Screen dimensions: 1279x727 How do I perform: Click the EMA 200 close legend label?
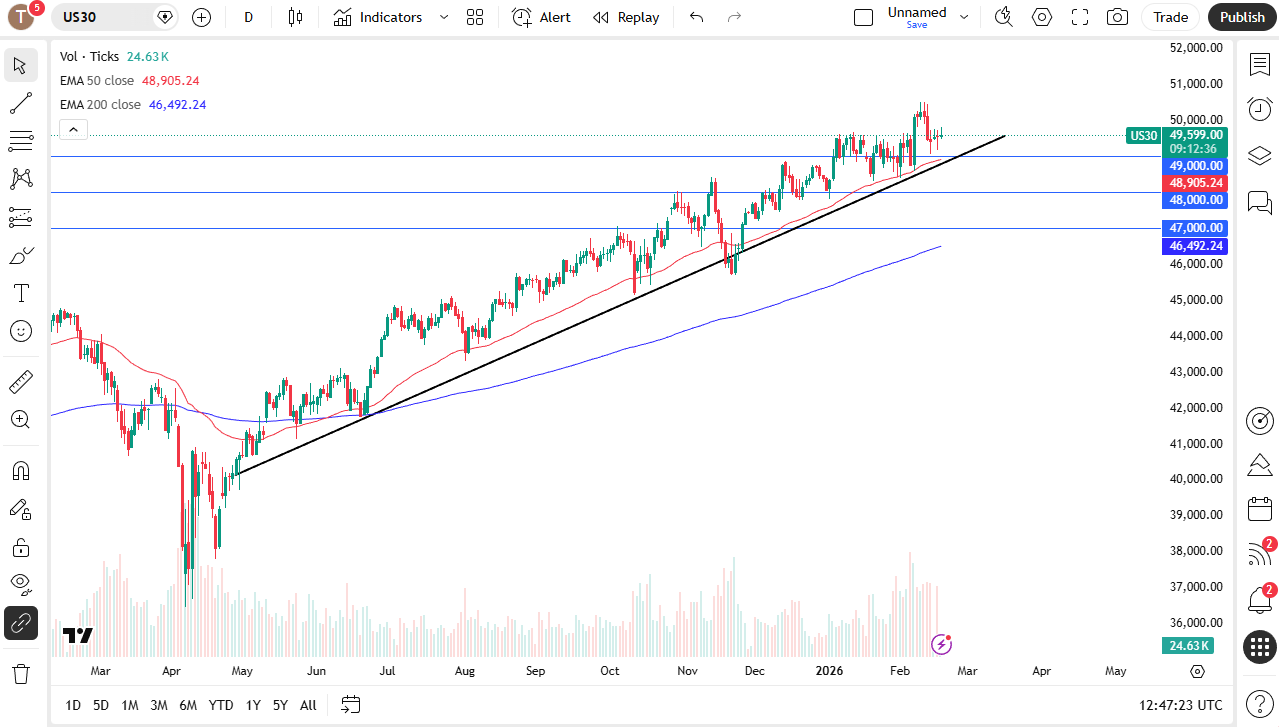[x=100, y=104]
